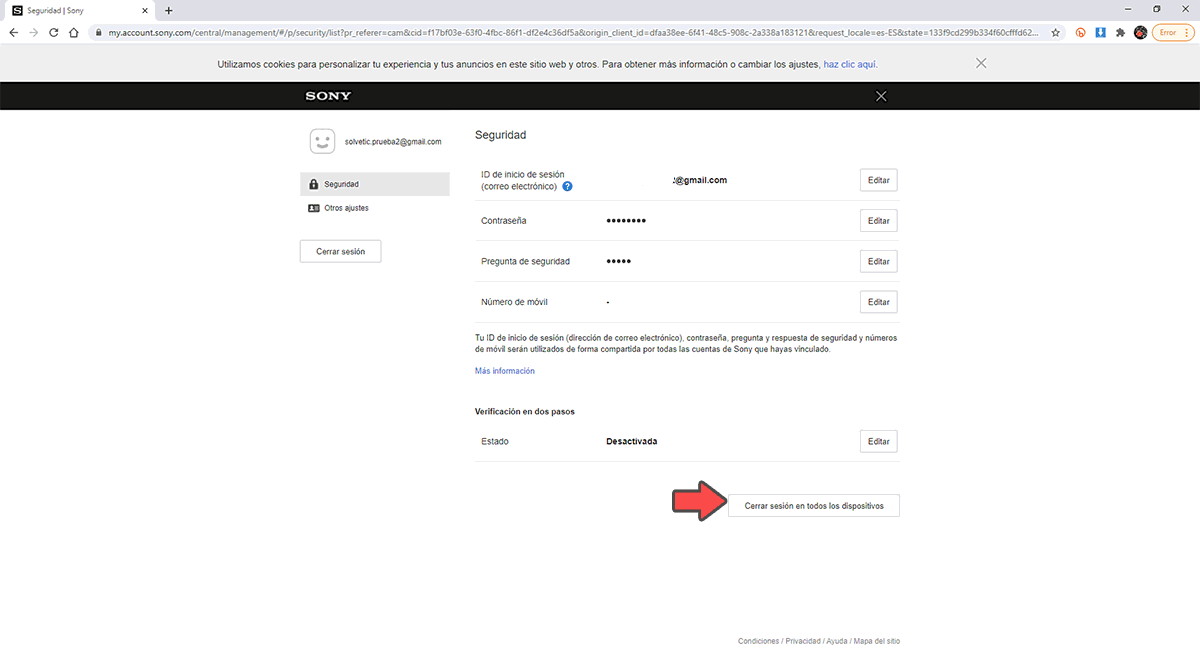Open a new browser tab
1200x650 pixels.
[x=168, y=10]
